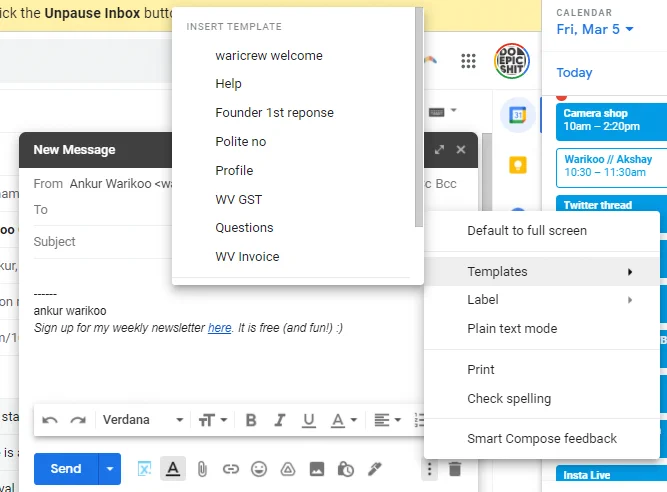Open the text size dropdown

[213, 420]
